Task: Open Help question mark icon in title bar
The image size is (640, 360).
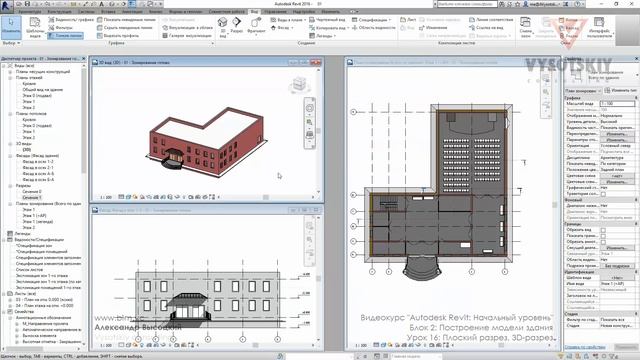Action: 578,4
